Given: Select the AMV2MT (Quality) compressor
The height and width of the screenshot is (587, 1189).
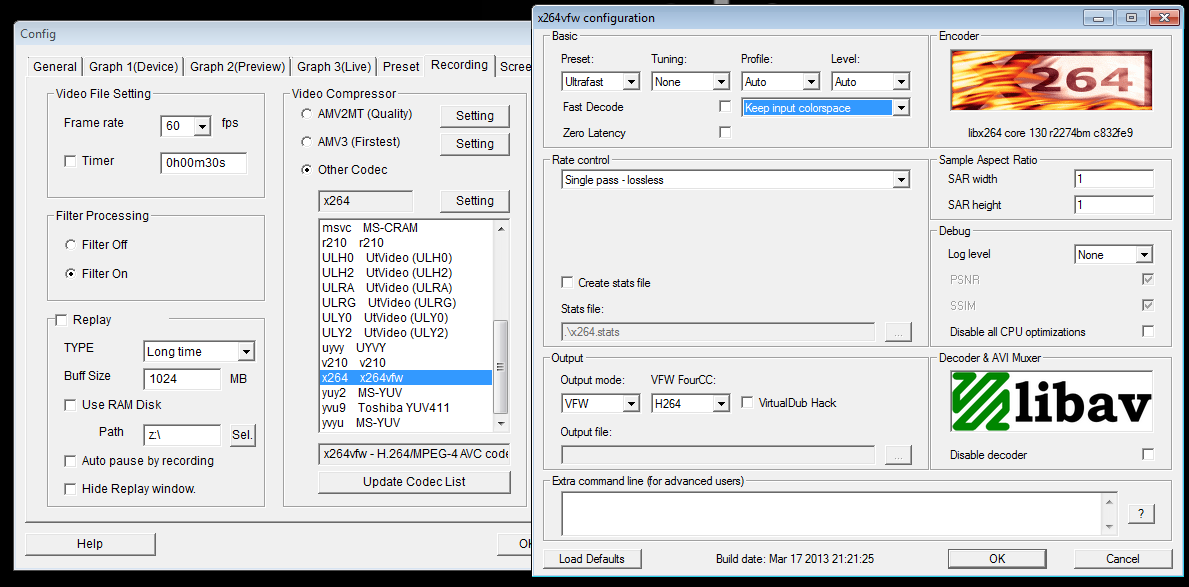Looking at the screenshot, I should coord(306,114).
